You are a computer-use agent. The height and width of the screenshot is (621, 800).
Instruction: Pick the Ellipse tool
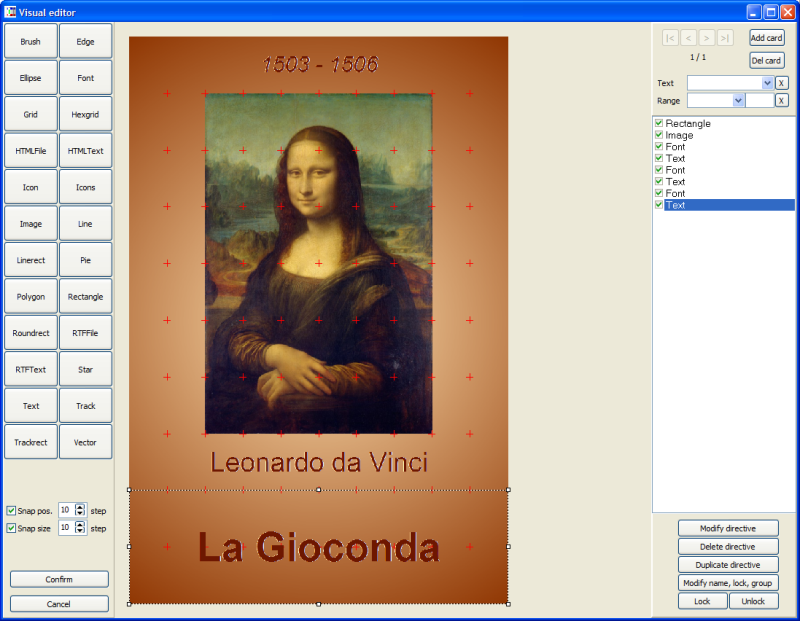pyautogui.click(x=31, y=78)
